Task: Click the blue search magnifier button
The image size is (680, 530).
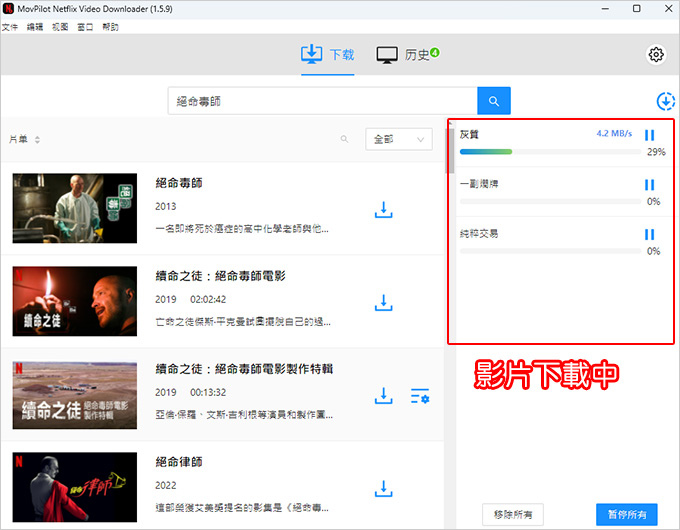Action: (x=494, y=101)
